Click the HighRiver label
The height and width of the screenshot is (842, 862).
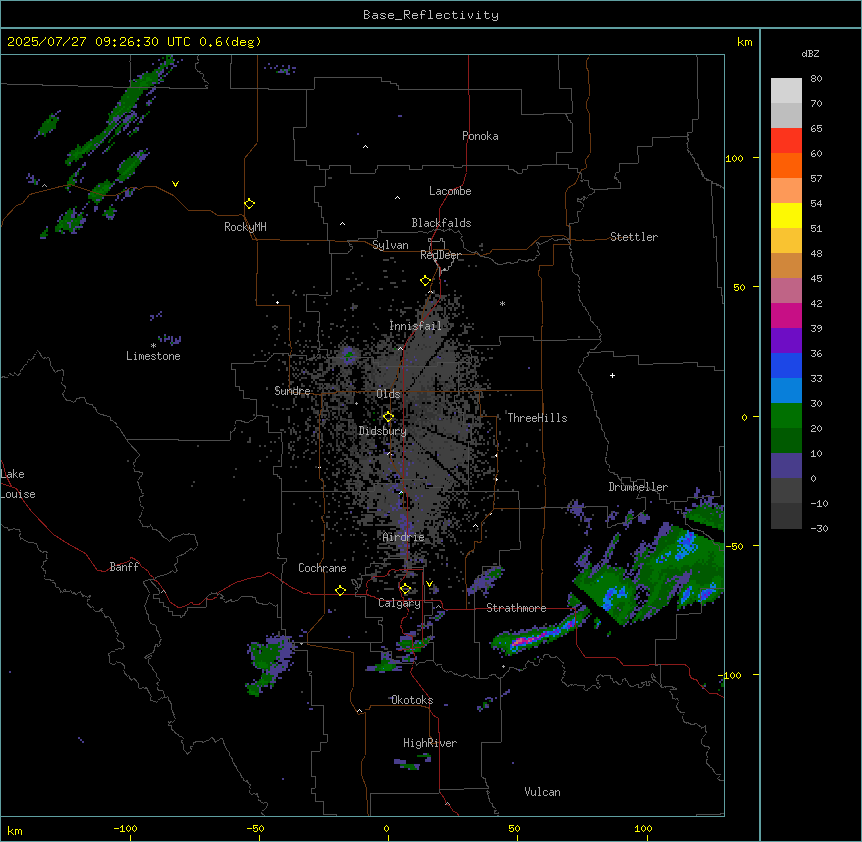tap(430, 743)
